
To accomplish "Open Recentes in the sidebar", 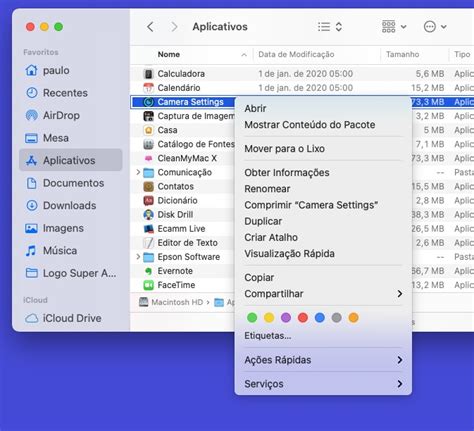I will 71,93.
